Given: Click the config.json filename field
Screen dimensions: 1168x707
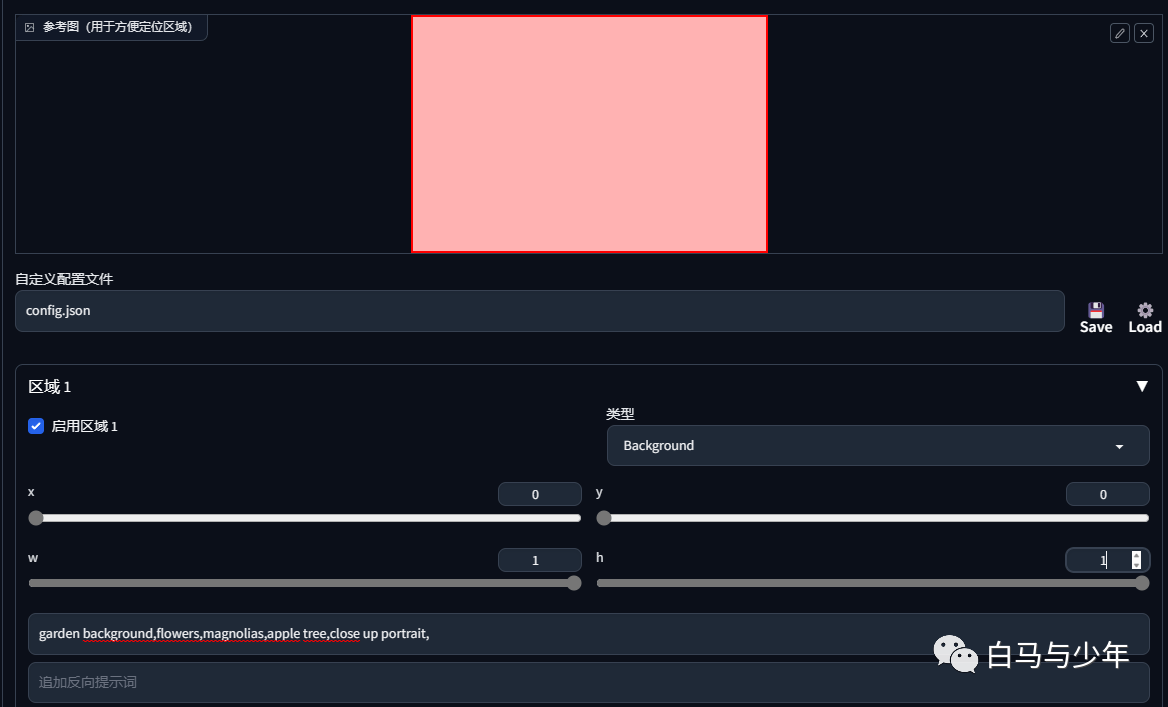Looking at the screenshot, I should point(539,311).
